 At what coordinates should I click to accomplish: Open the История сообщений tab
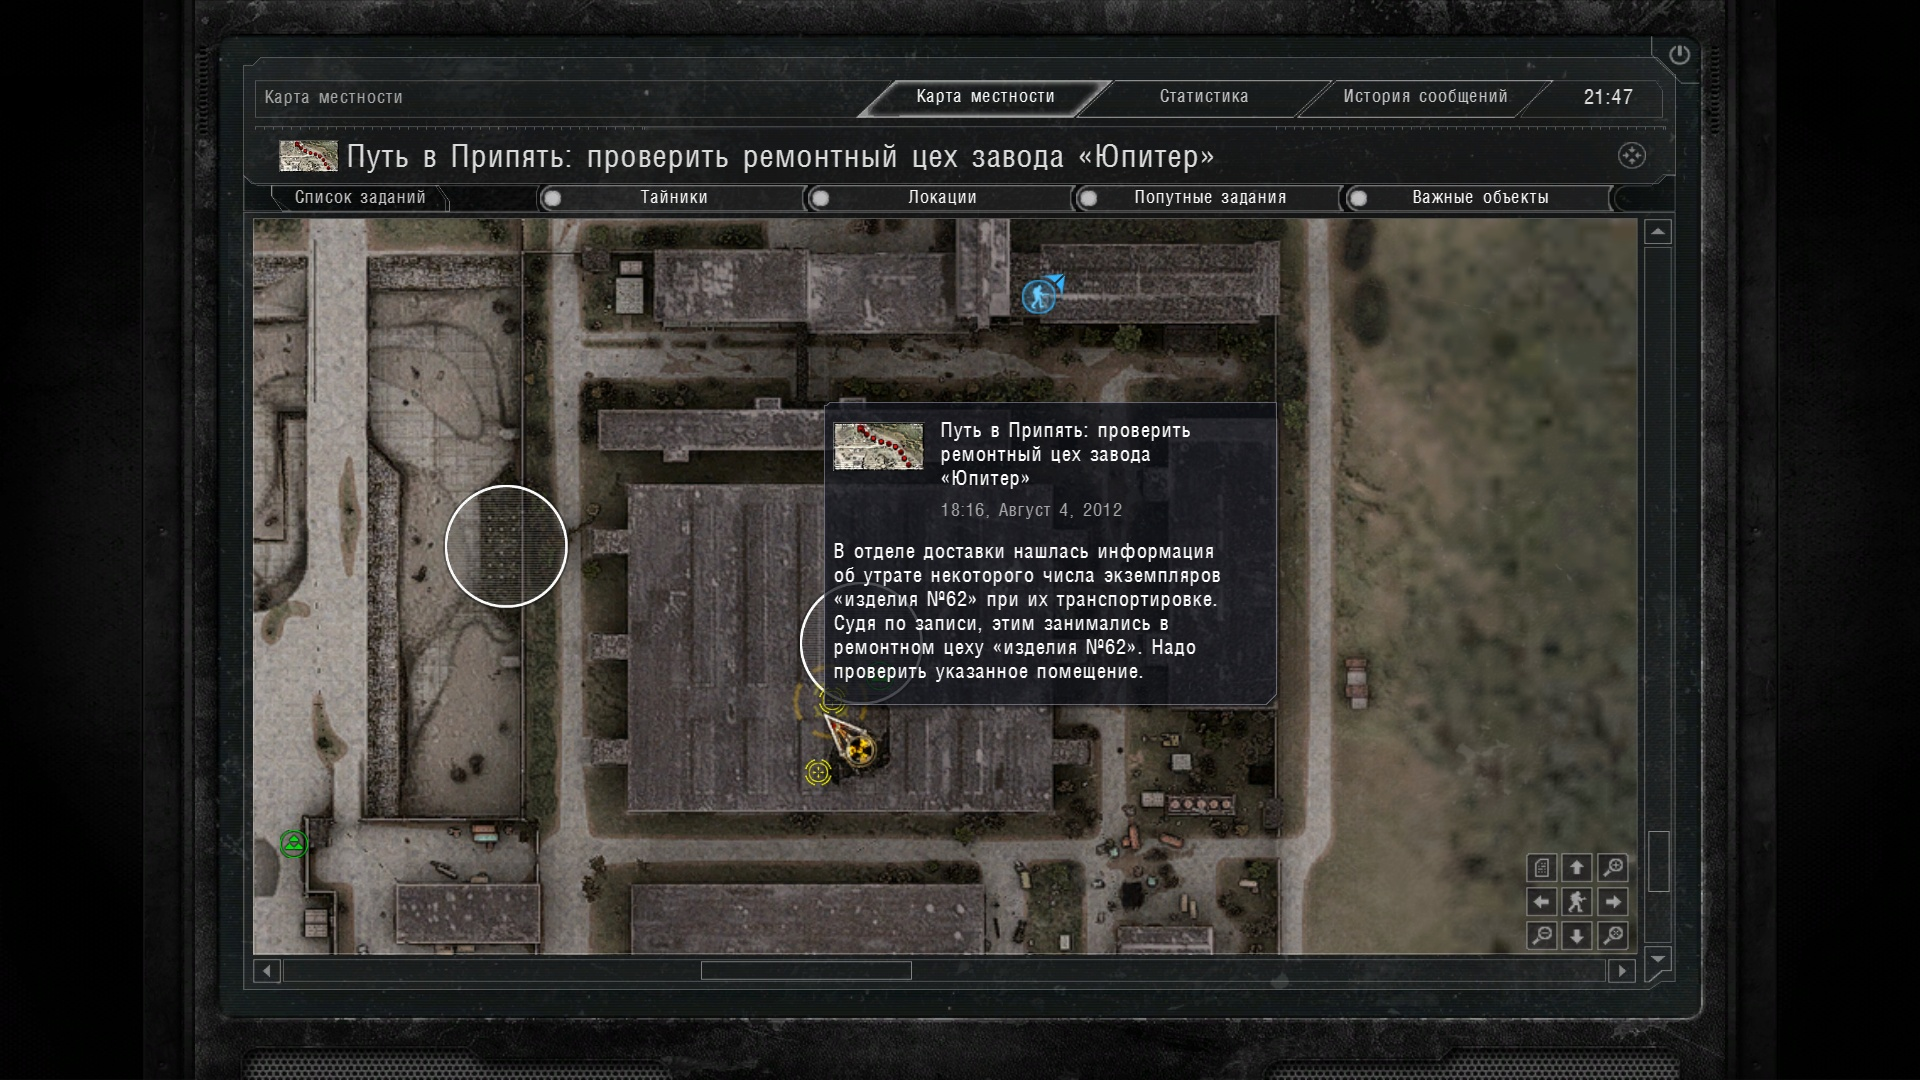pos(1424,97)
